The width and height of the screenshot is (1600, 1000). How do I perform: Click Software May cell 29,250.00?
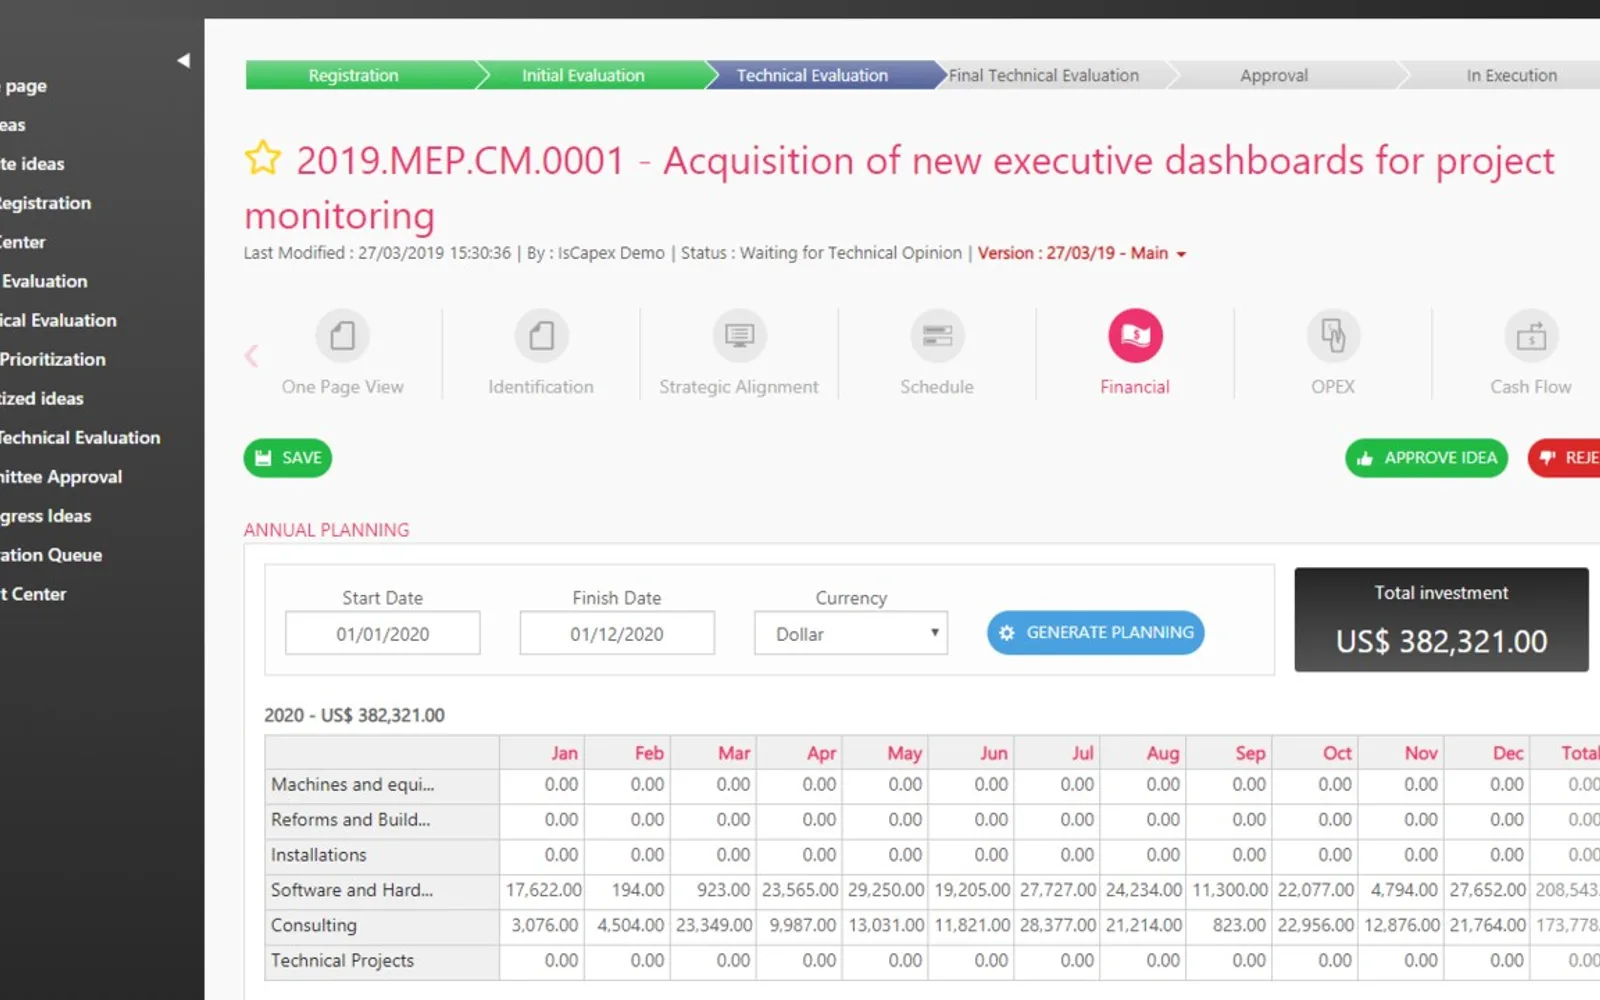tap(886, 890)
